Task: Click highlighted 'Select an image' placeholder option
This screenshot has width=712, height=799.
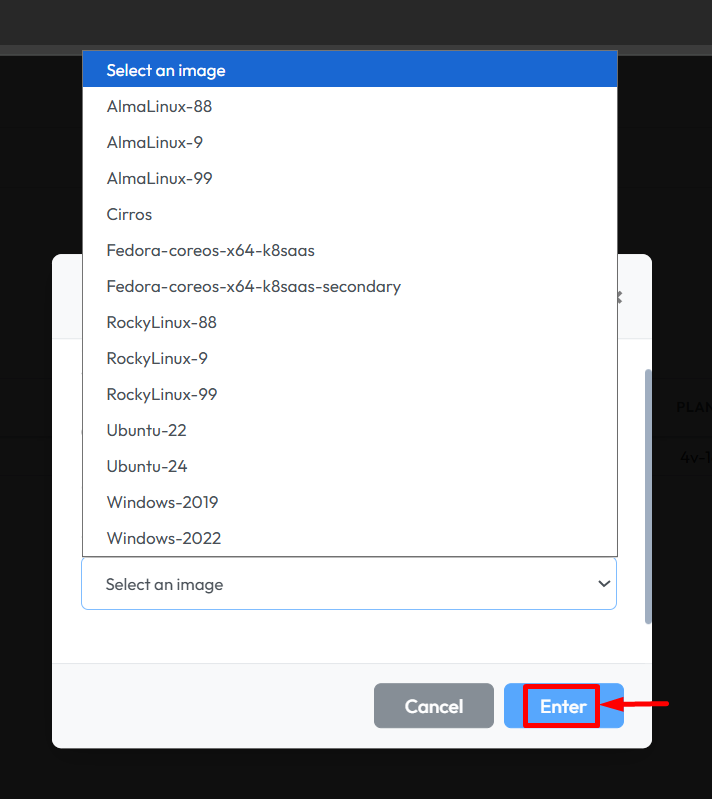Action: coord(166,70)
